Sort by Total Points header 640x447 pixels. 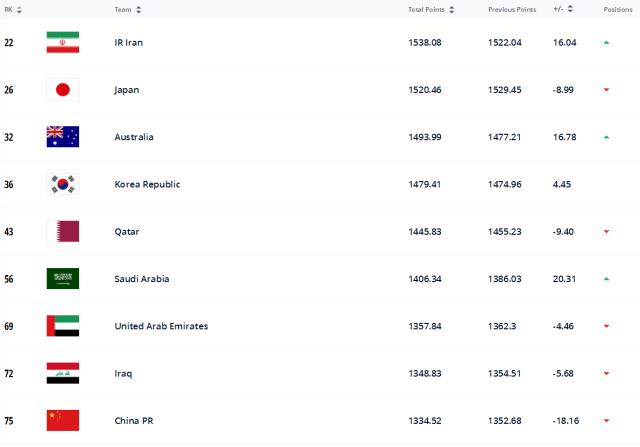pos(431,9)
